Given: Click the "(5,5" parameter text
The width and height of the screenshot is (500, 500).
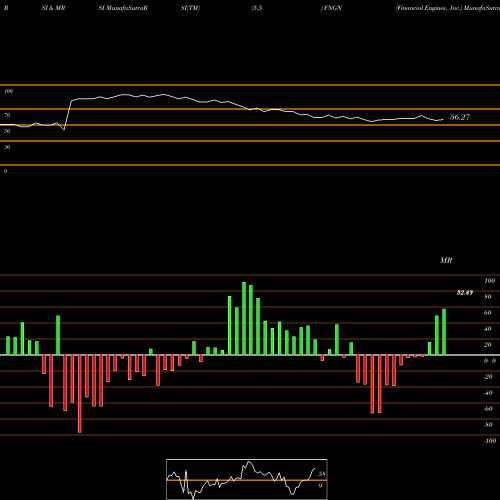Looking at the screenshot, I should (x=257, y=8).
